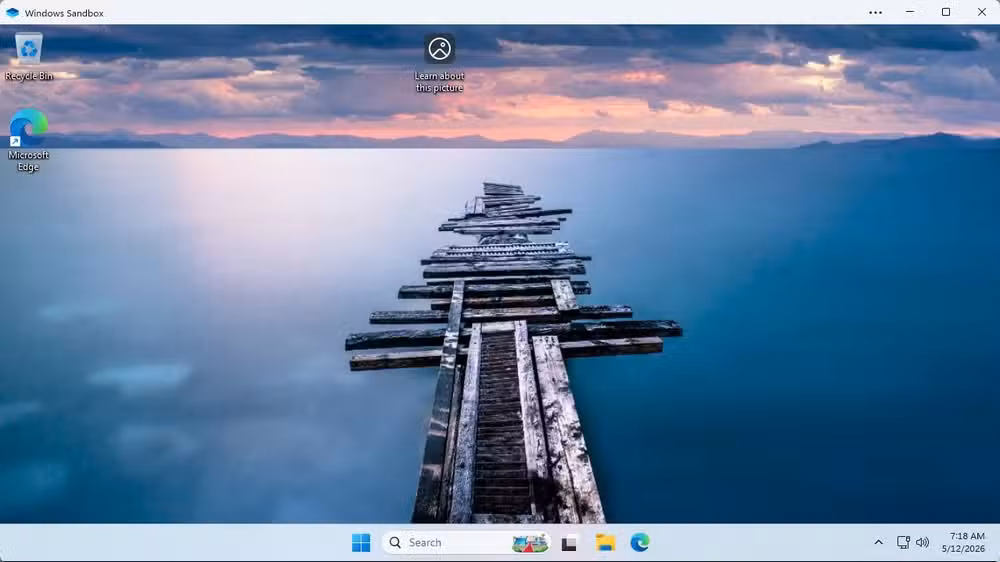Click the "Recycle Bin" label text
The image size is (1000, 562).
point(29,76)
